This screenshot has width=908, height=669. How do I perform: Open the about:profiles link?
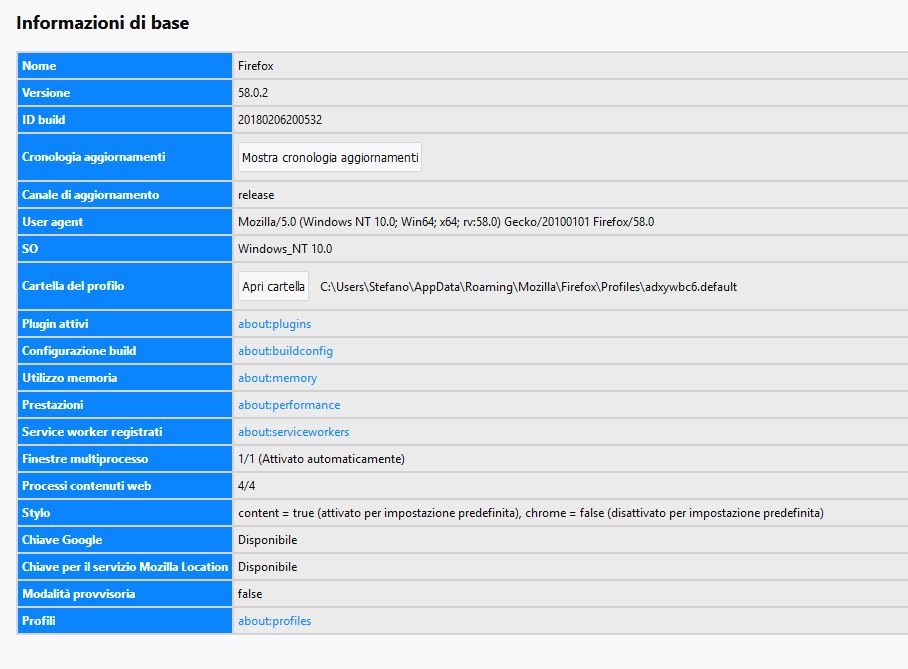tap(274, 621)
